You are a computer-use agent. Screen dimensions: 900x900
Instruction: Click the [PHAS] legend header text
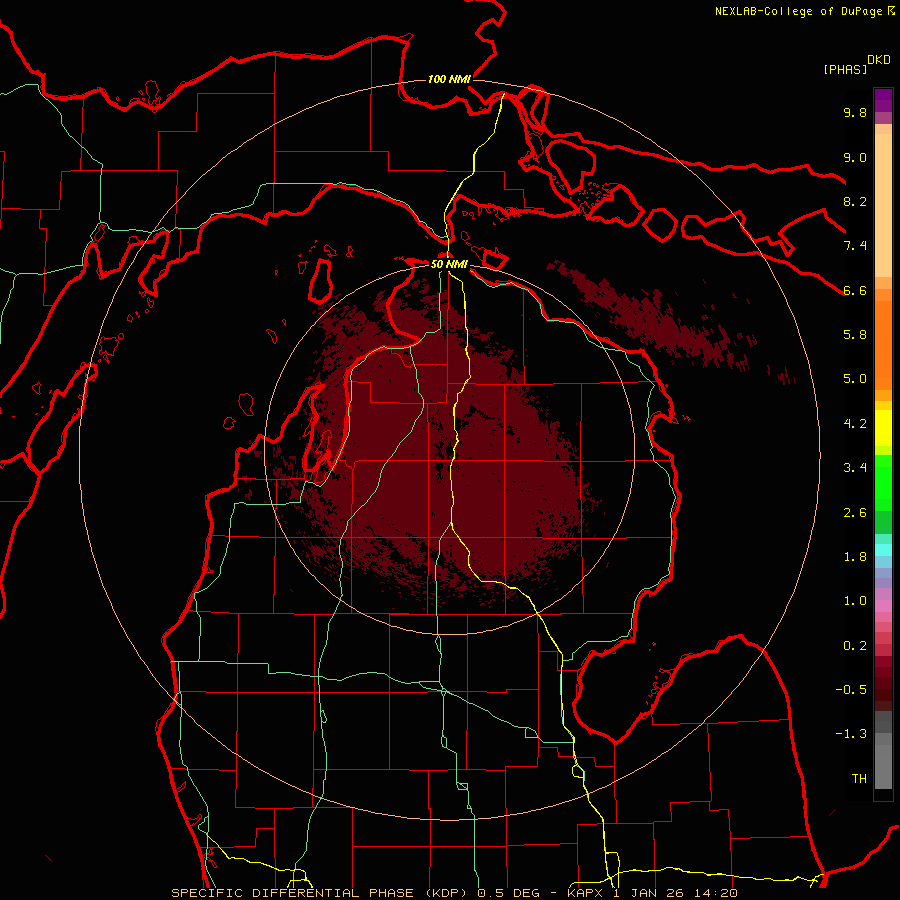(x=845, y=69)
